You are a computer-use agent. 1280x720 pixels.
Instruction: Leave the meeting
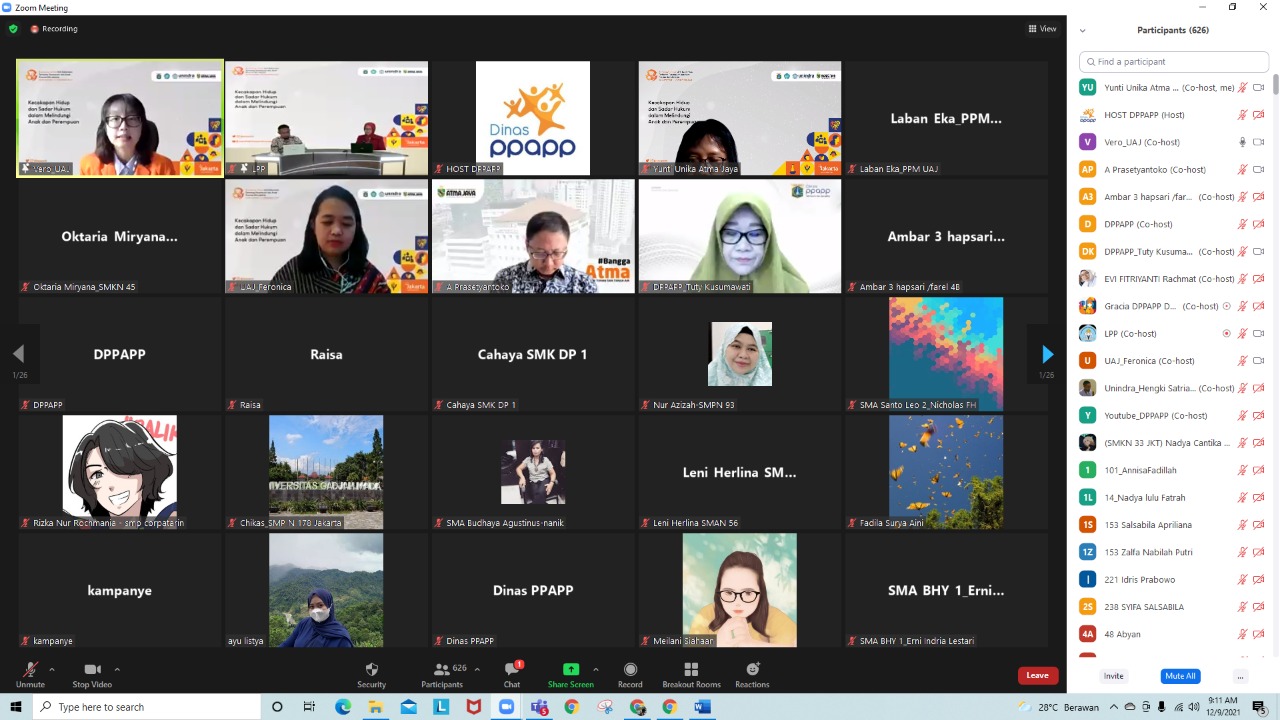point(1038,675)
